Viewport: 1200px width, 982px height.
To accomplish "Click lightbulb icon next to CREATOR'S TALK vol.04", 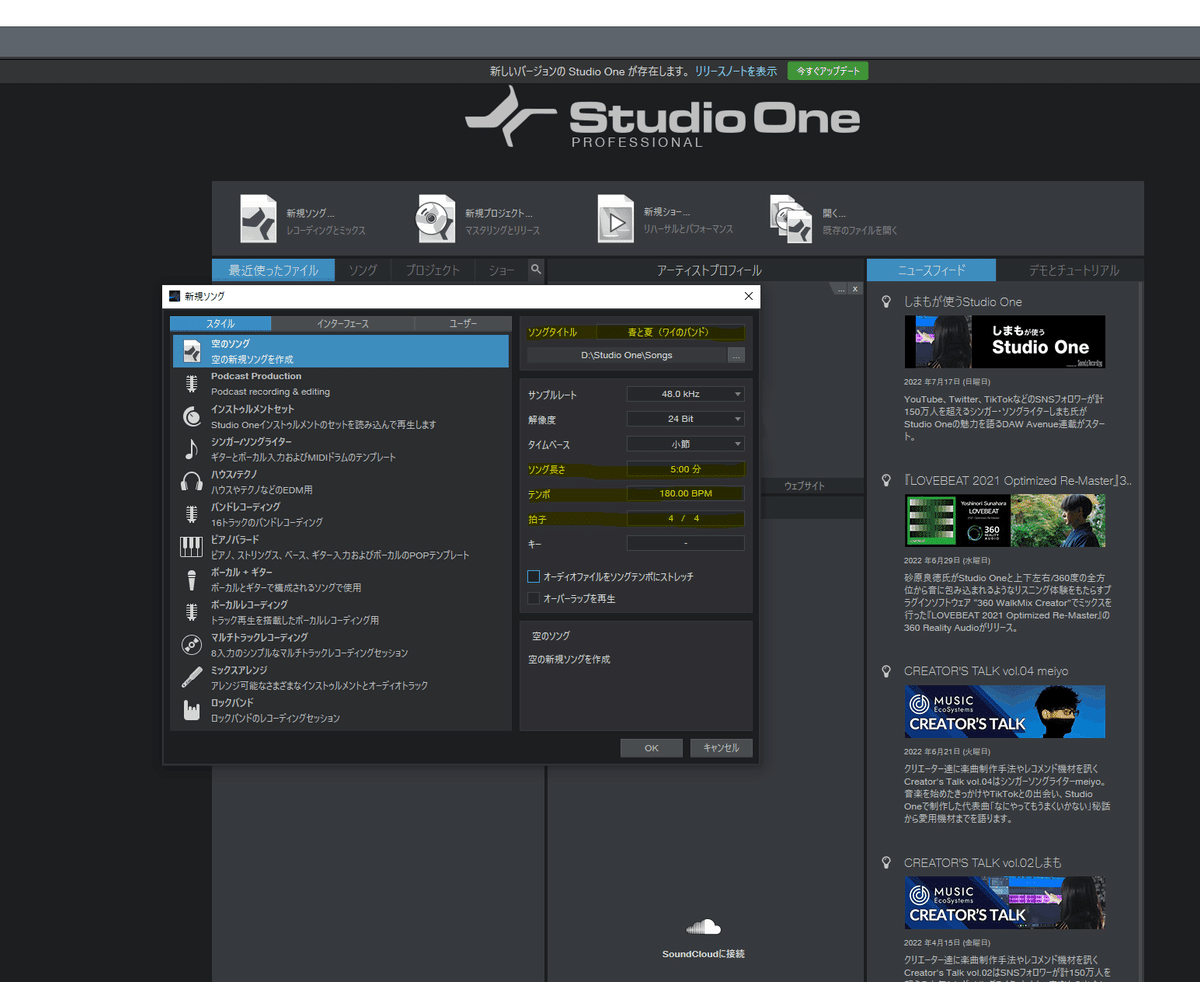I will point(885,670).
